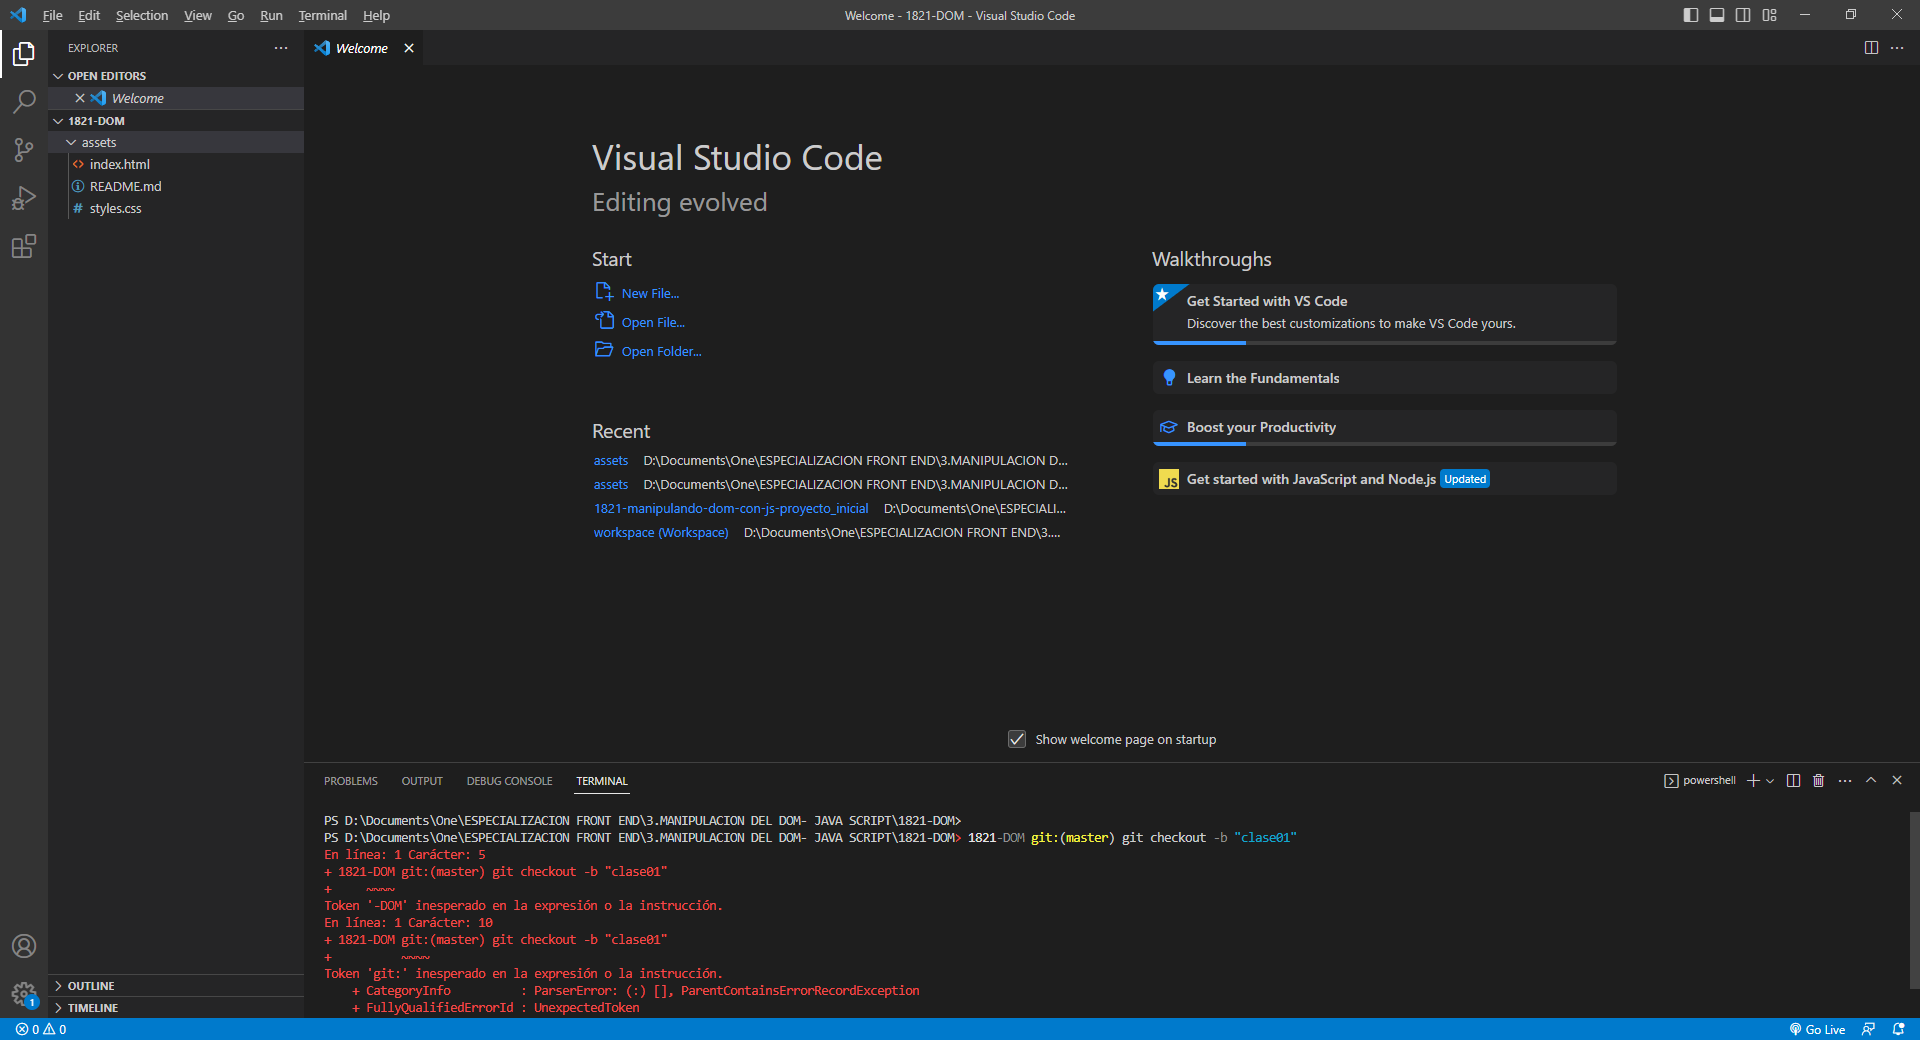The image size is (1920, 1040).
Task: Close the terminal panel
Action: click(1897, 780)
